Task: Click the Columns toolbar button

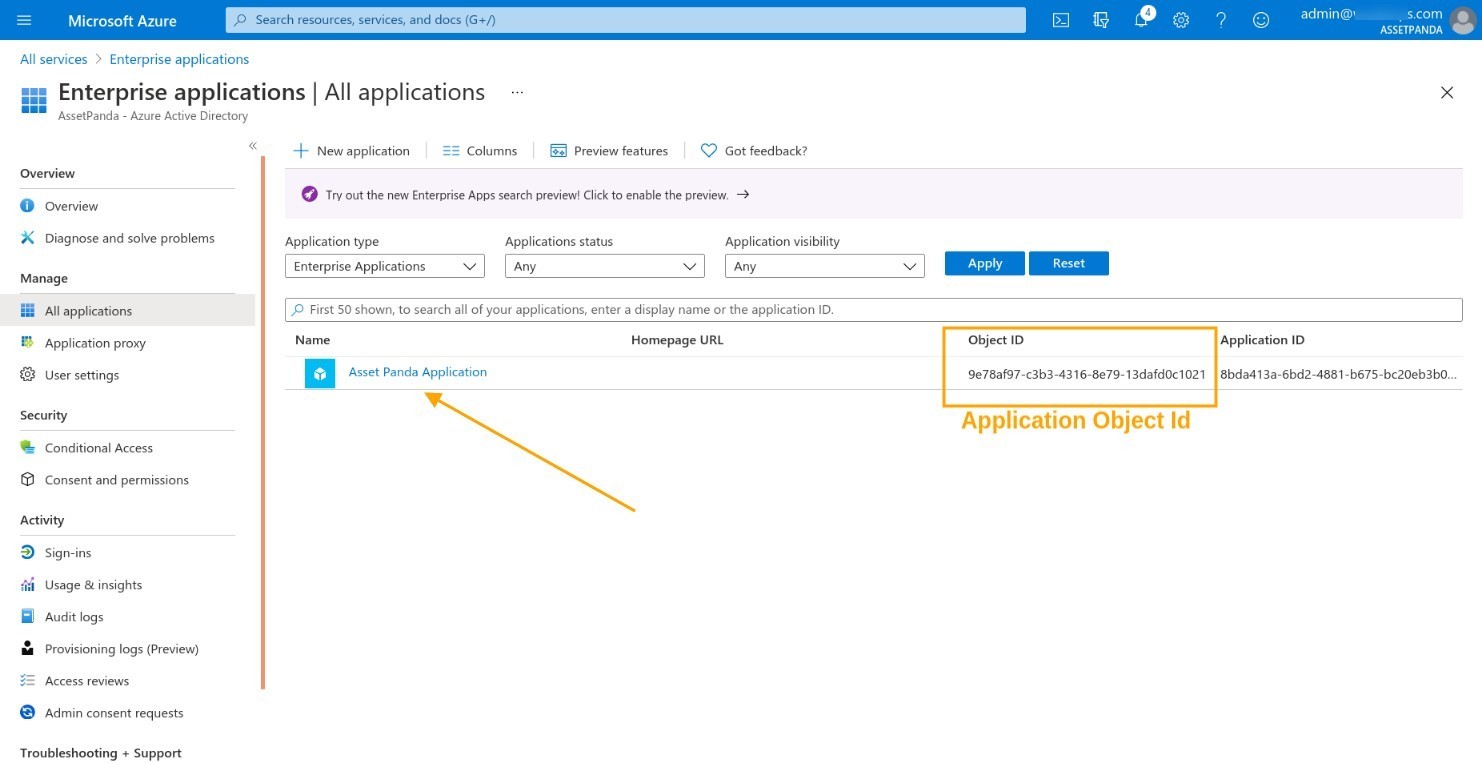Action: [x=480, y=151]
